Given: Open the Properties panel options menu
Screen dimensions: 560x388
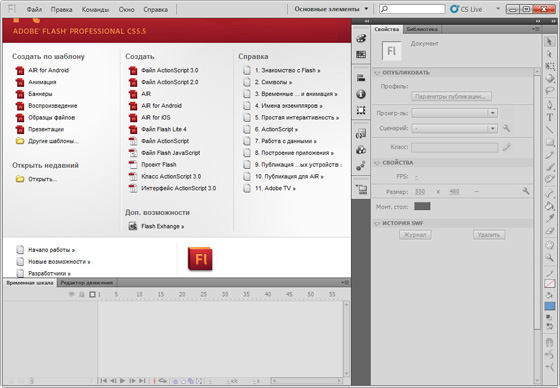Looking at the screenshot, I should (536, 29).
